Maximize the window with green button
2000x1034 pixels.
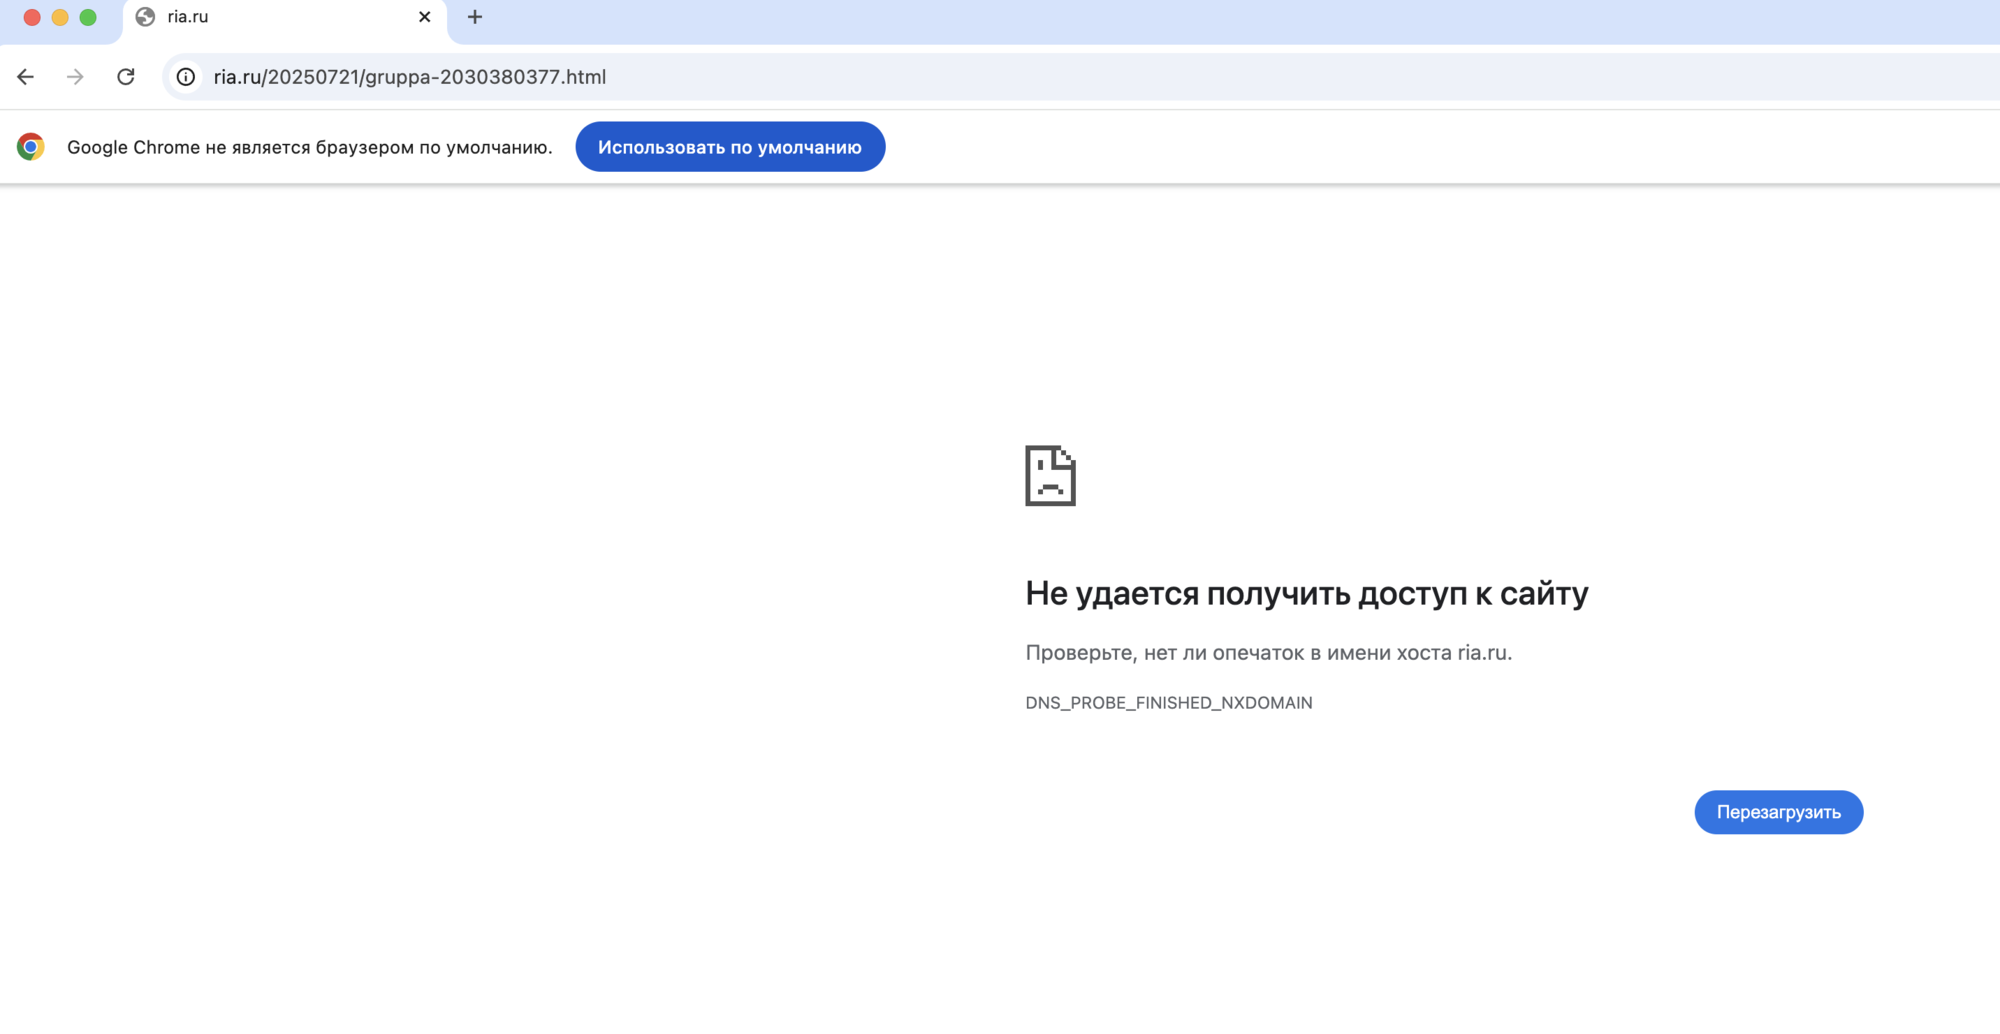coord(88,17)
